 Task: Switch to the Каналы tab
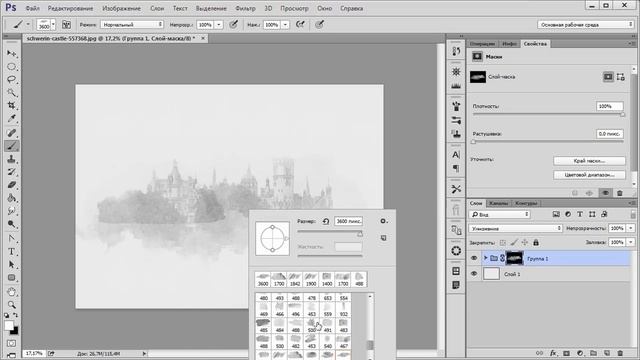[498, 203]
